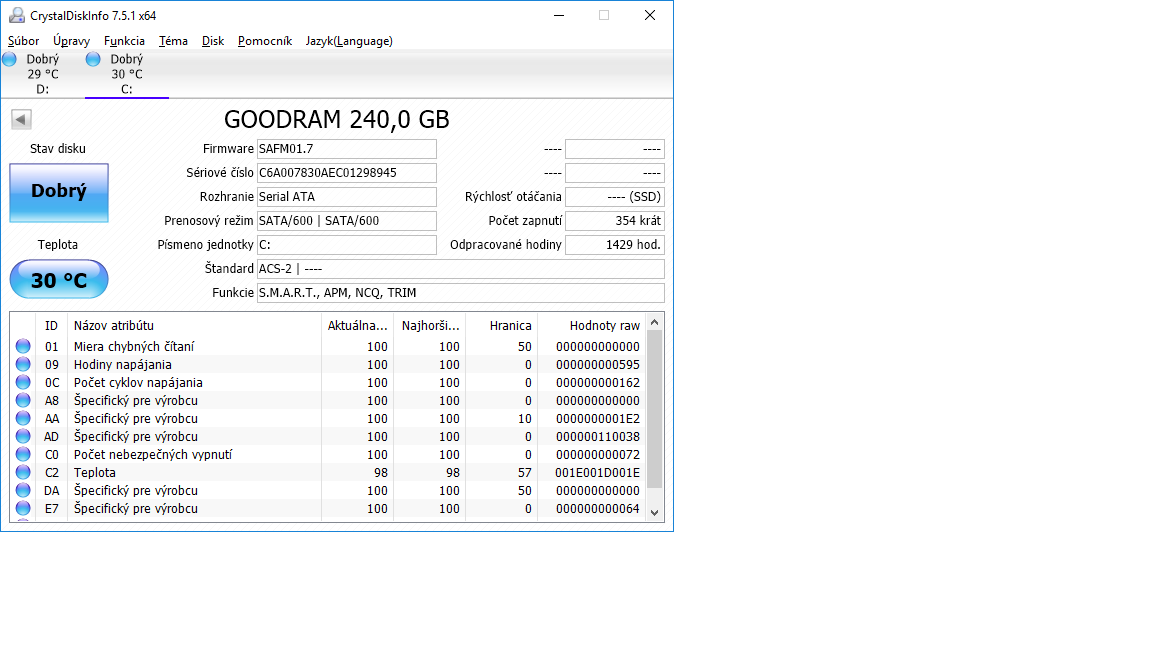Click status orb for attribute A8
Viewport: 1152px width, 648px height.
click(24, 400)
